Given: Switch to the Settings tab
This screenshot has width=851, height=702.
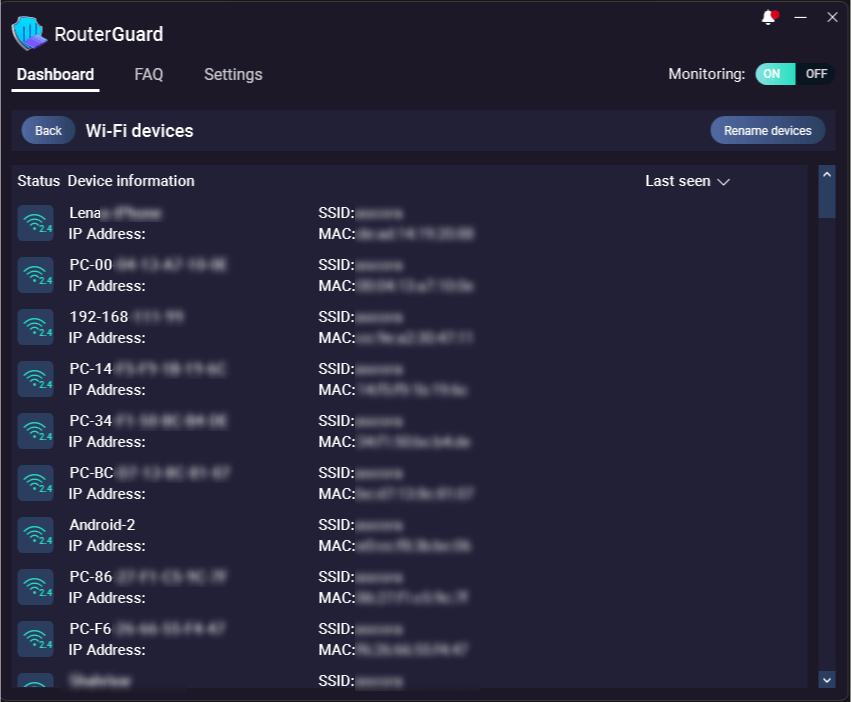Looking at the screenshot, I should point(233,75).
